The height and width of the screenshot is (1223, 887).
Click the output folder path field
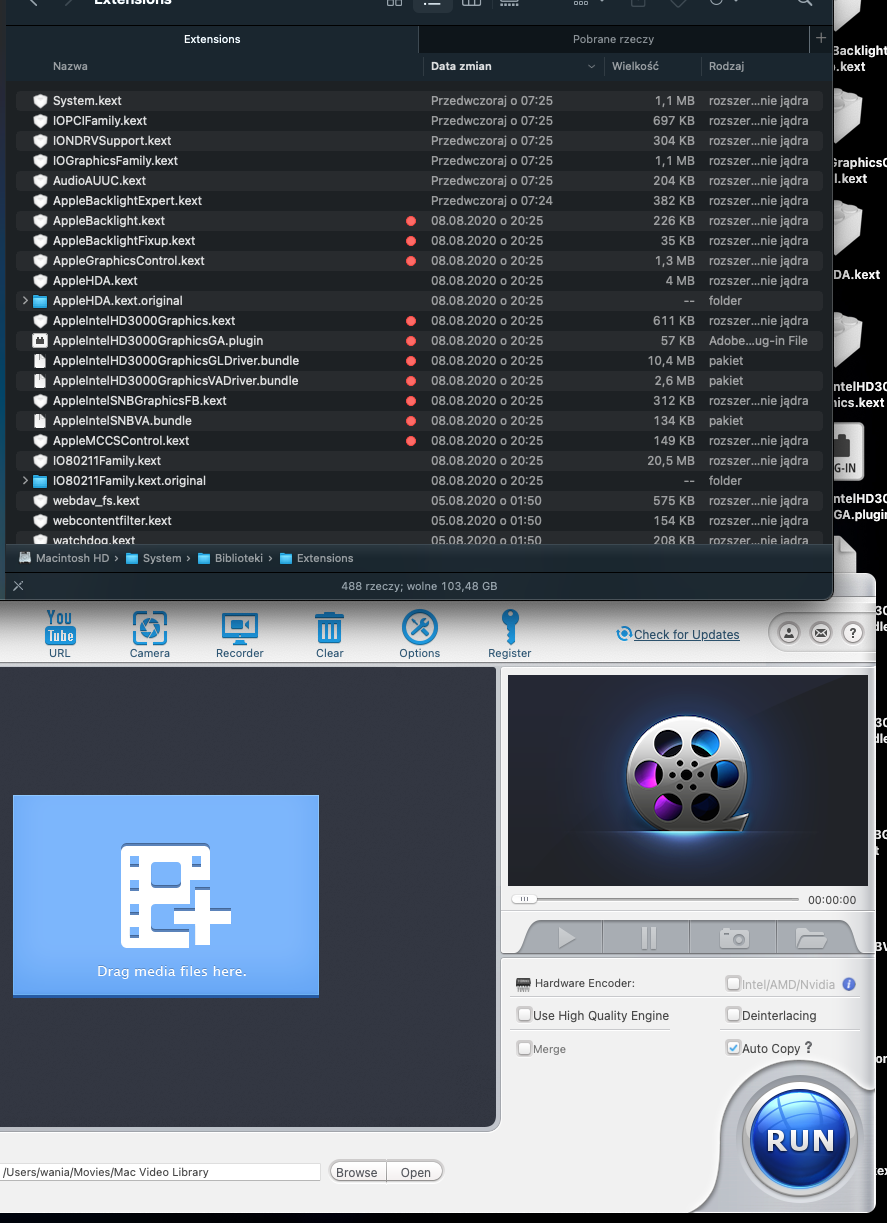161,1172
